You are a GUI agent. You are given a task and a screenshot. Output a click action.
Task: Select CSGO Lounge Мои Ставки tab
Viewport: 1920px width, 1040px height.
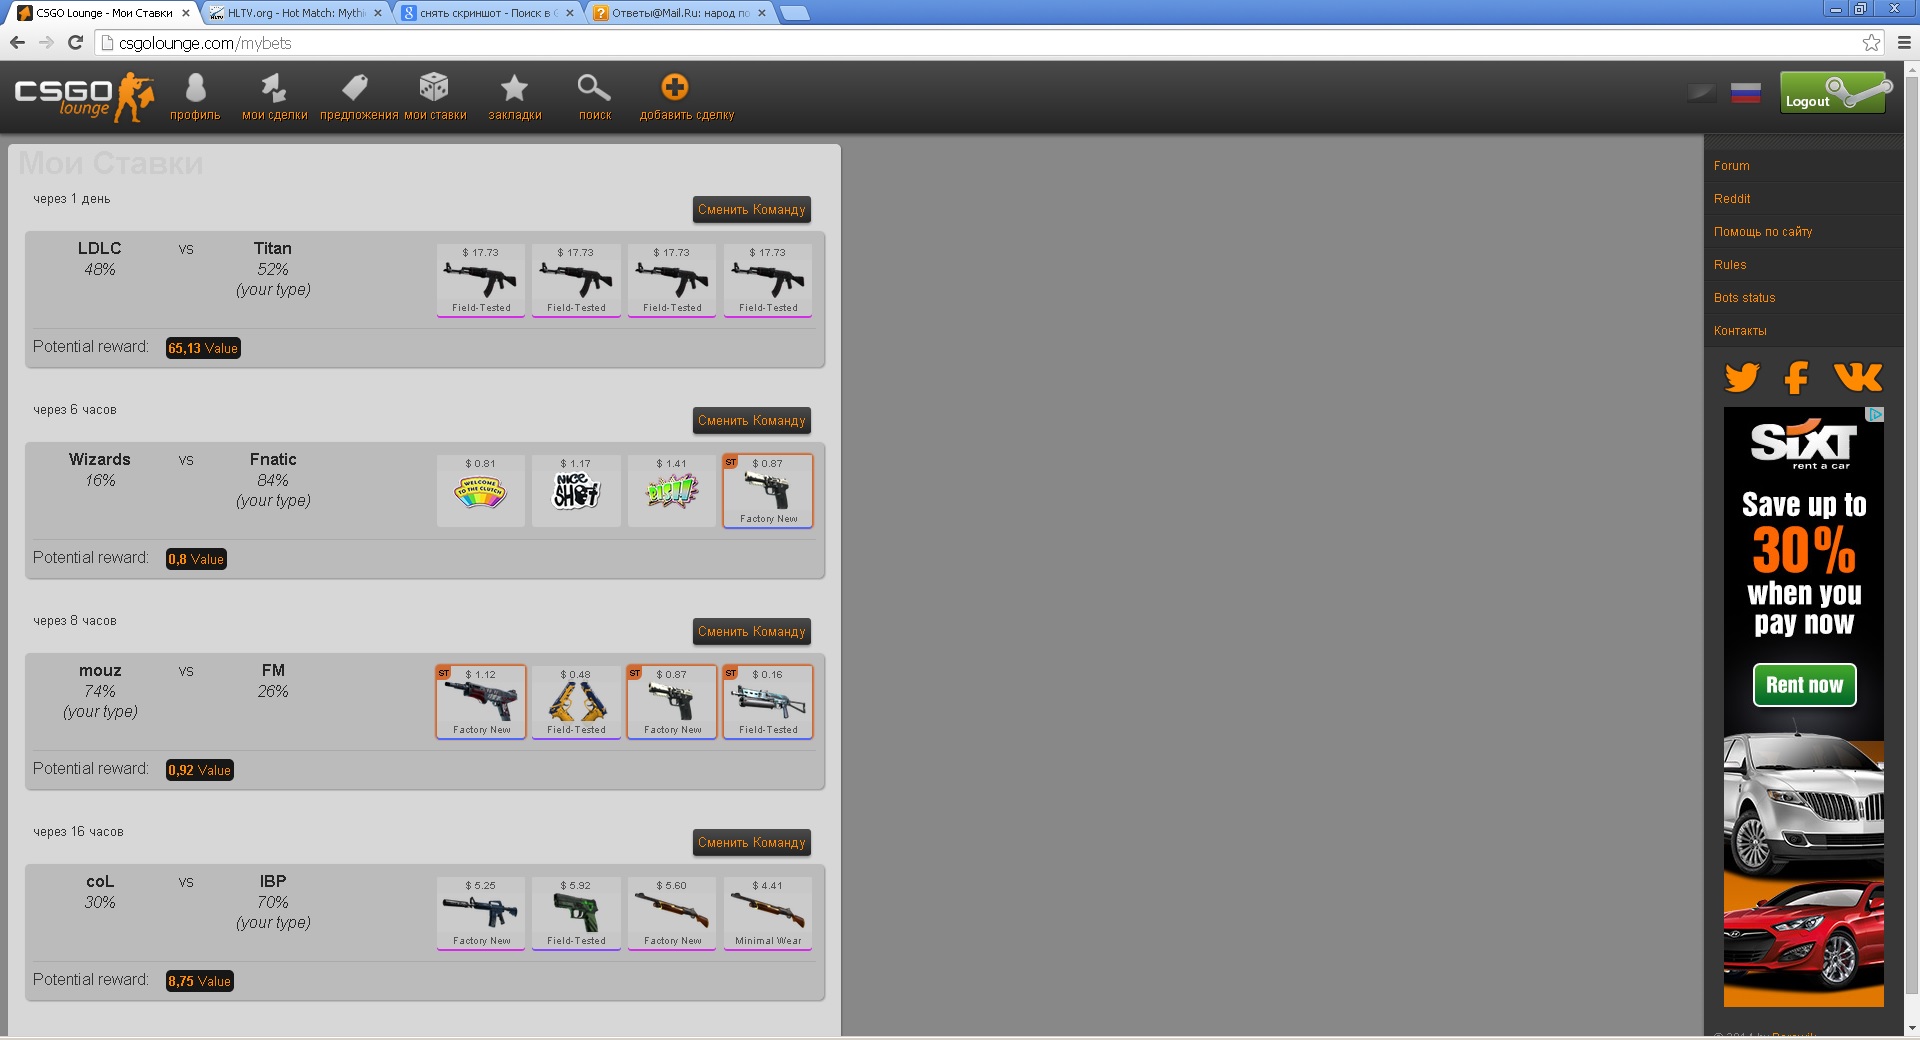[104, 13]
